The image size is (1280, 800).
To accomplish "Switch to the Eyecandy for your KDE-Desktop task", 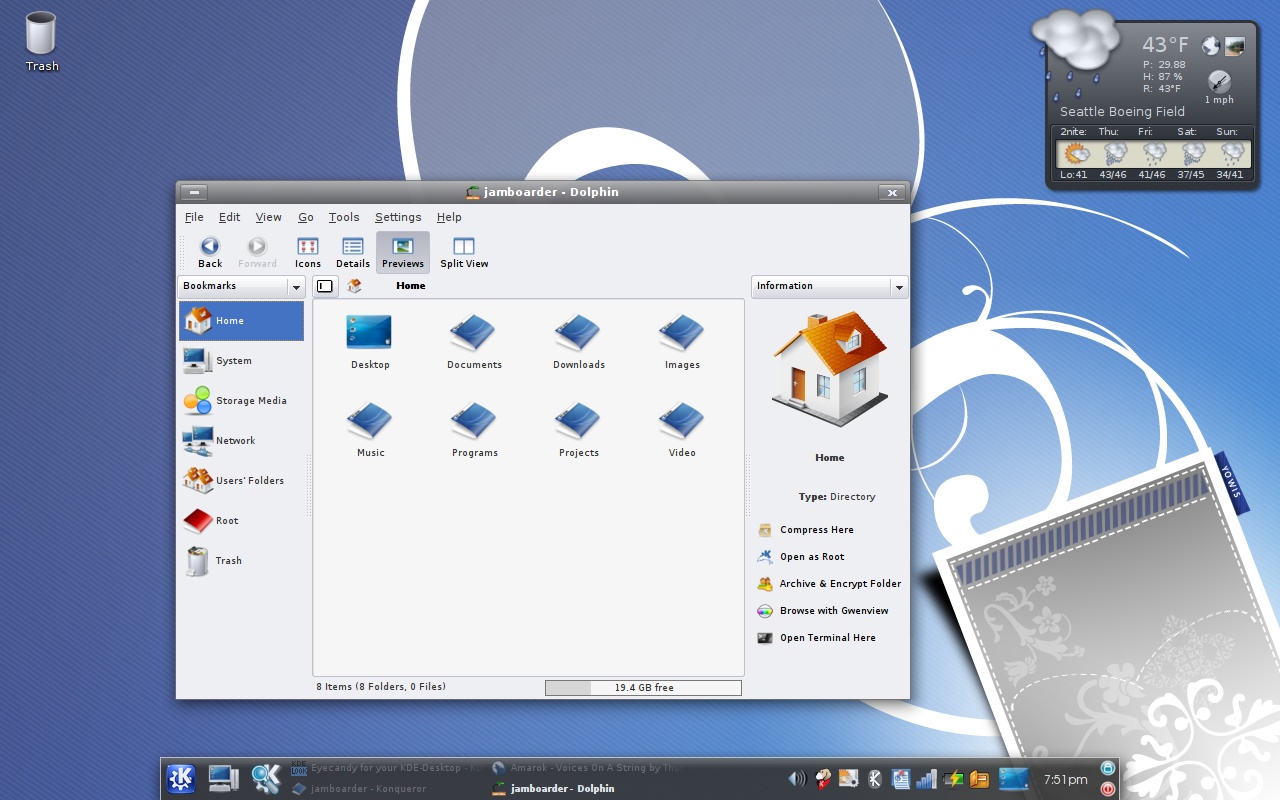I will tap(385, 768).
